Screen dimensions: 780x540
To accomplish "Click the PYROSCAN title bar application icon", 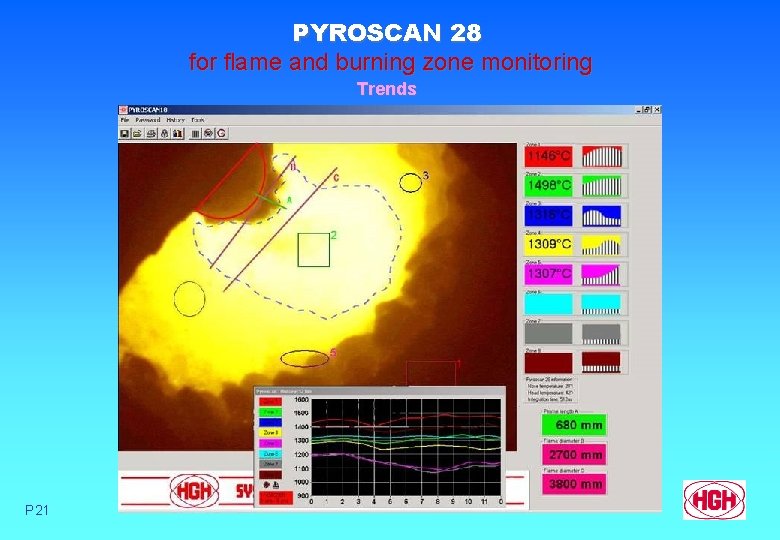I will click(123, 110).
